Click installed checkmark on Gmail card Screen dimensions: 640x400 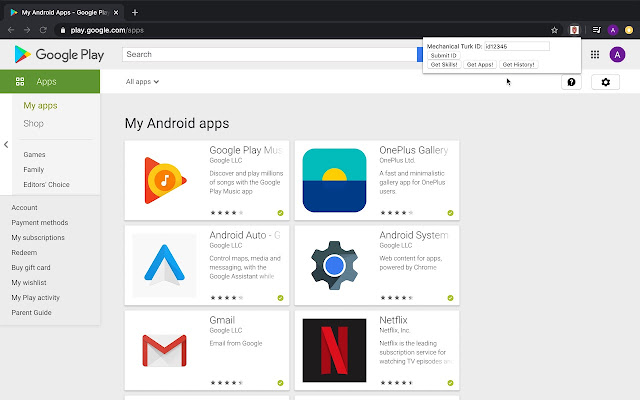point(280,383)
